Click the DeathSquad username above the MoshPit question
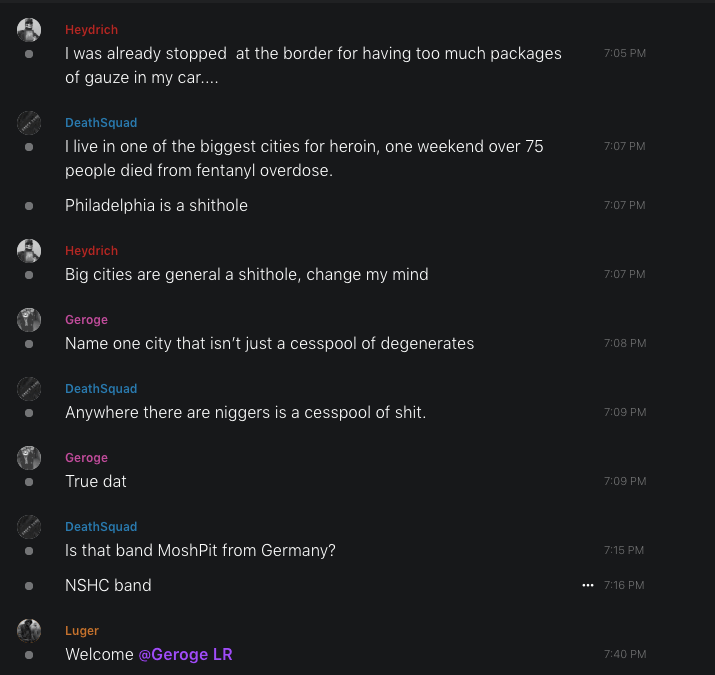Viewport: 715px width, 675px height. 101,527
